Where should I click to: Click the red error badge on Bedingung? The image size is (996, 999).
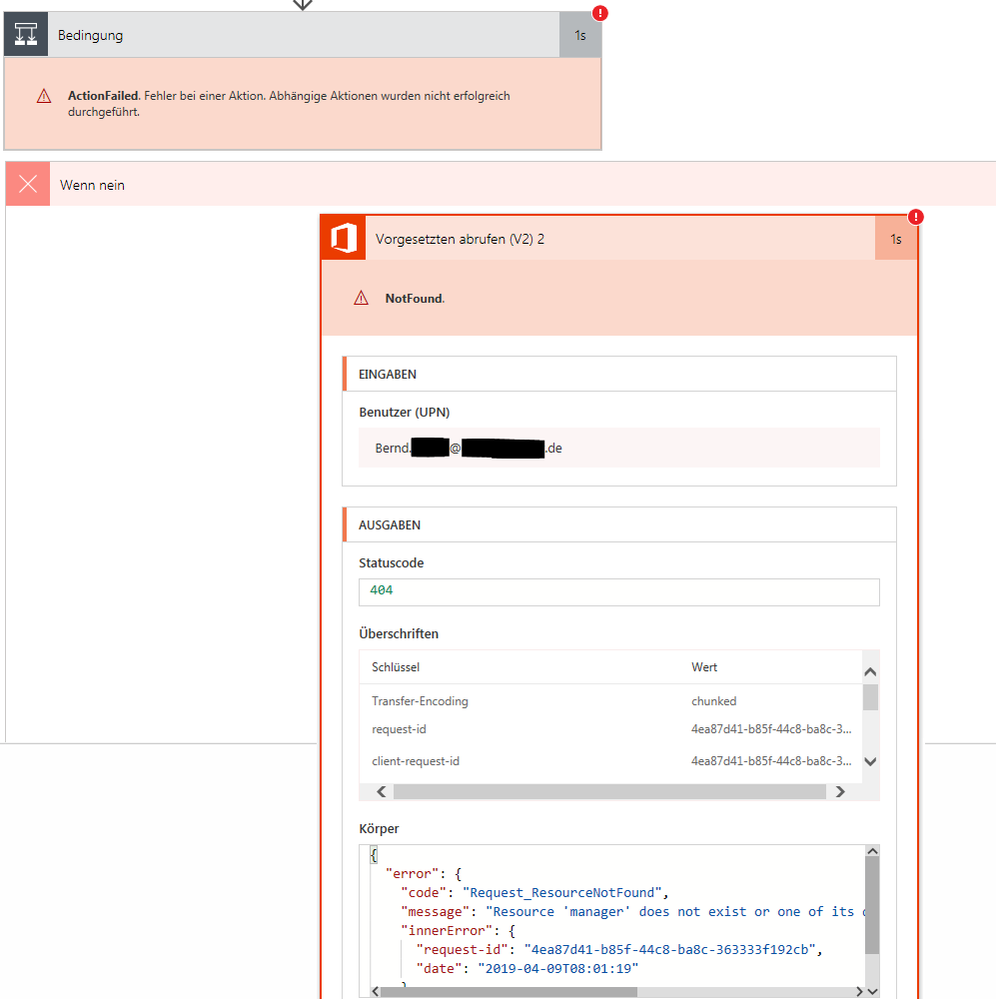click(x=600, y=13)
